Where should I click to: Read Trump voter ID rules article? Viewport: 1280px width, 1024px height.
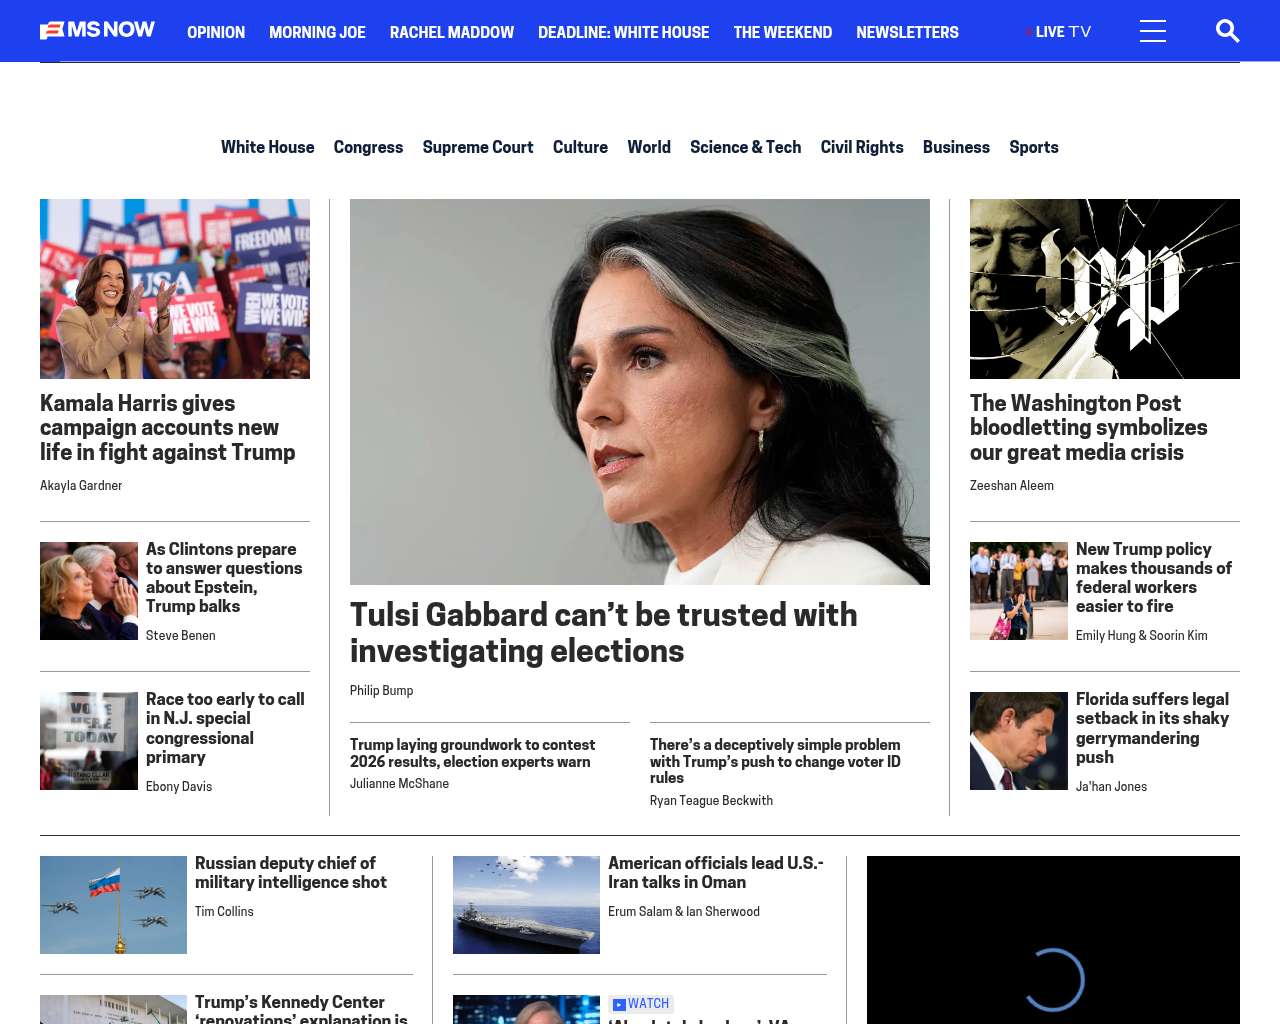pyautogui.click(x=775, y=761)
